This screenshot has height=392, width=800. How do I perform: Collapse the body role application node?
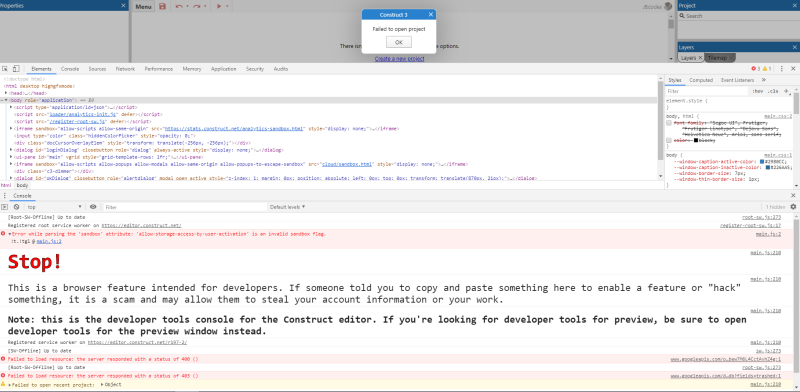(x=6, y=101)
